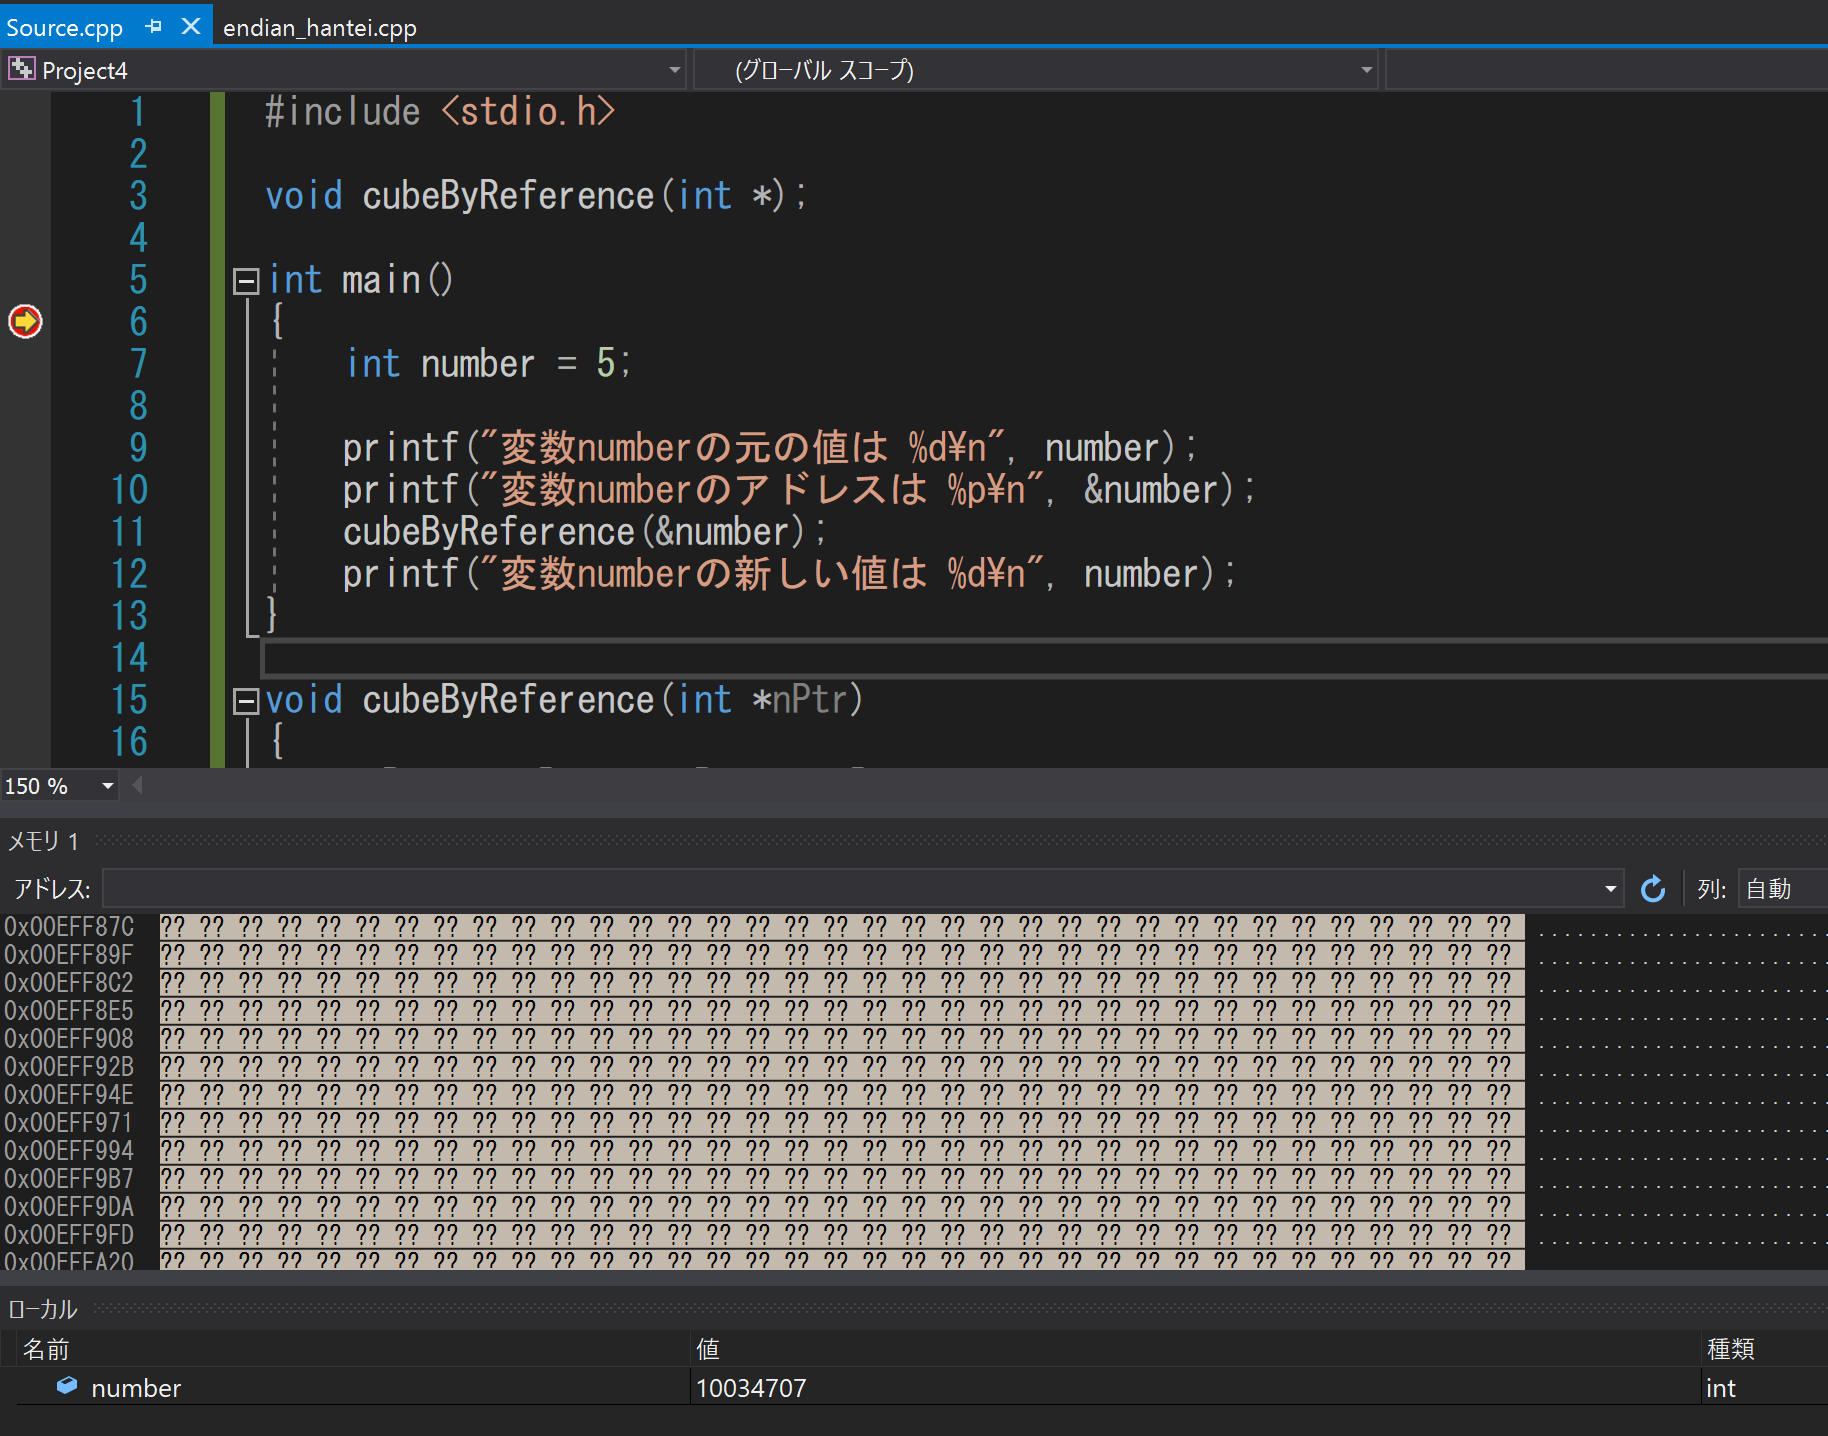This screenshot has height=1436, width=1828.
Task: Click the empty line 14 in editor
Action: [x=1044, y=658]
